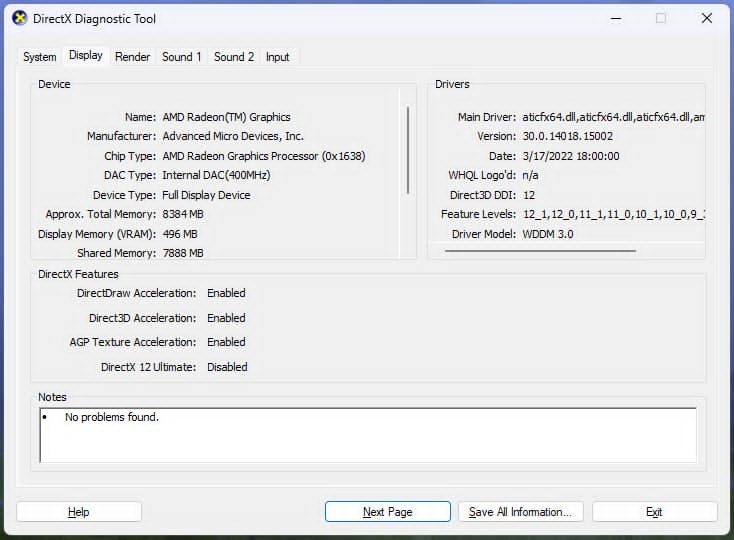Click 'Full Display Device' value

pyautogui.click(x=206, y=195)
